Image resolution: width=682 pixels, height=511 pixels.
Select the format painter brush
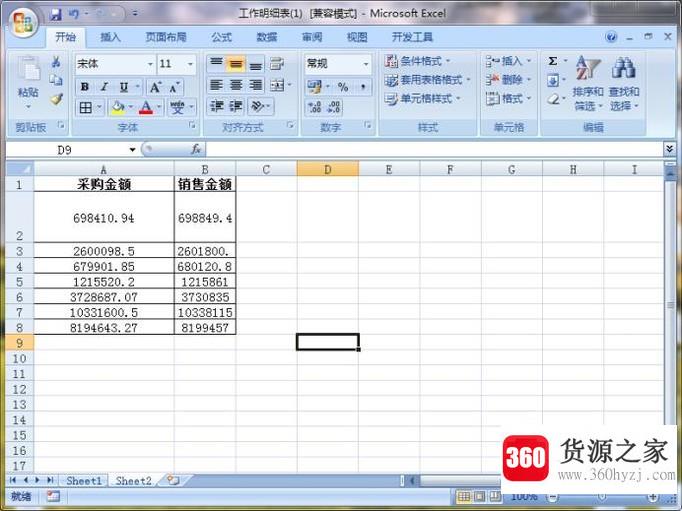56,99
